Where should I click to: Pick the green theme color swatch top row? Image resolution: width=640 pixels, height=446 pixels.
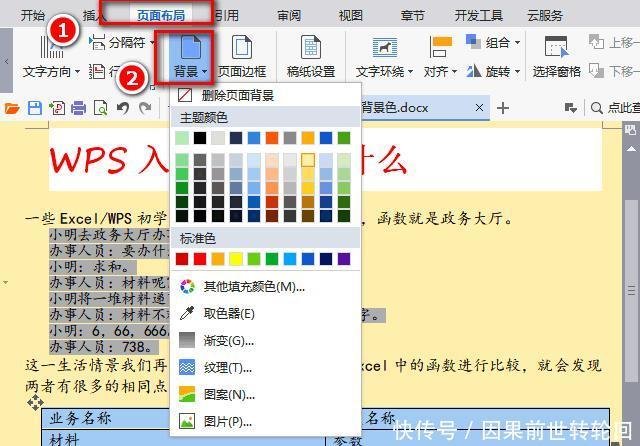[x=344, y=138]
